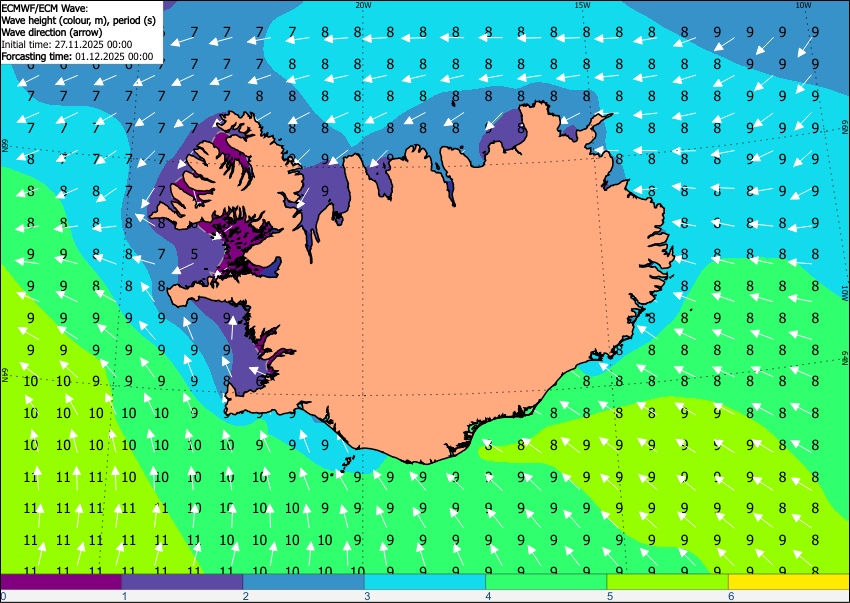The image size is (850, 603).
Task: Click the yellow above-6 m legend swatch
Action: coord(789,581)
